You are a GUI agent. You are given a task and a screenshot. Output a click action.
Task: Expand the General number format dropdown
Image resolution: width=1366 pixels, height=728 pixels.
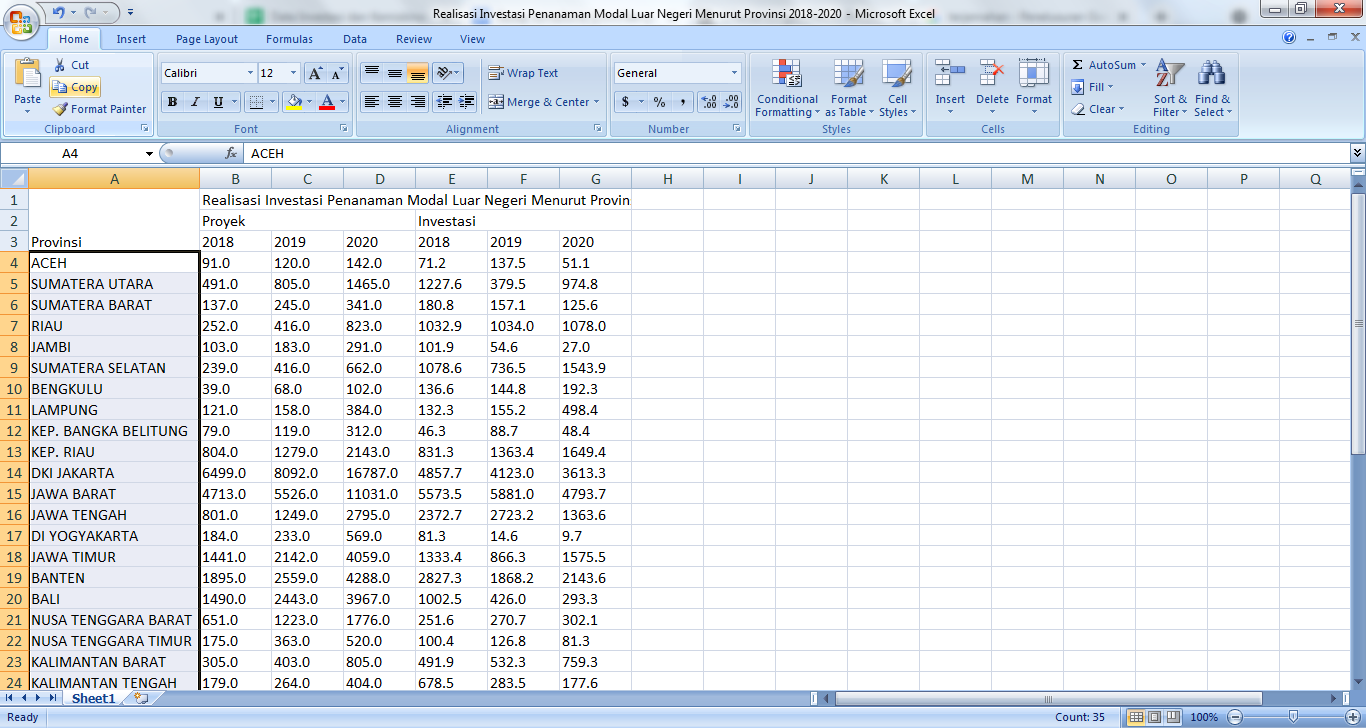(x=734, y=73)
